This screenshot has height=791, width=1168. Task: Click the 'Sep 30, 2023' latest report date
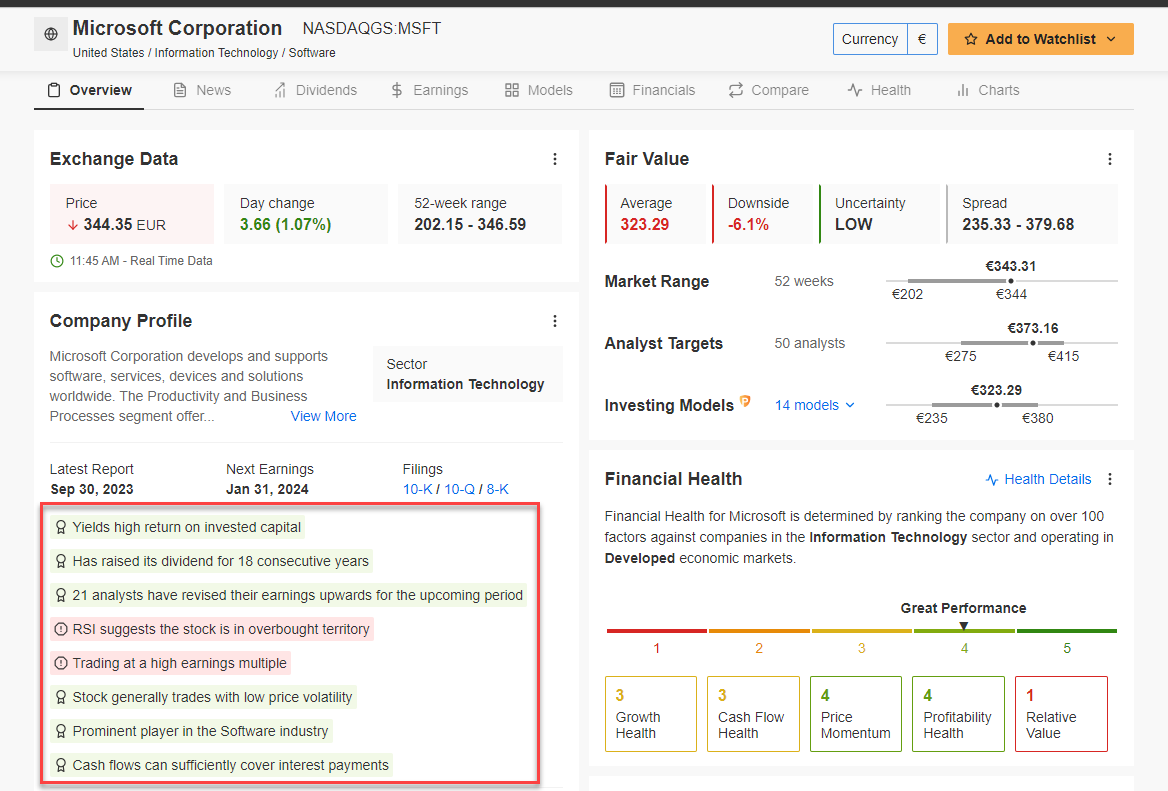pyautogui.click(x=92, y=489)
